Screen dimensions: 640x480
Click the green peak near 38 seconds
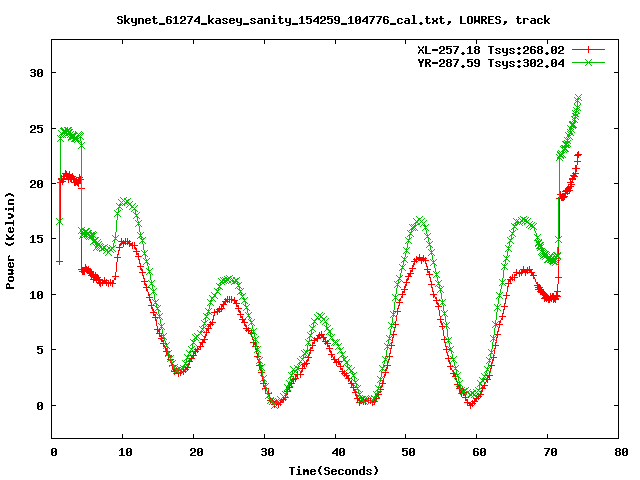tap(320, 316)
